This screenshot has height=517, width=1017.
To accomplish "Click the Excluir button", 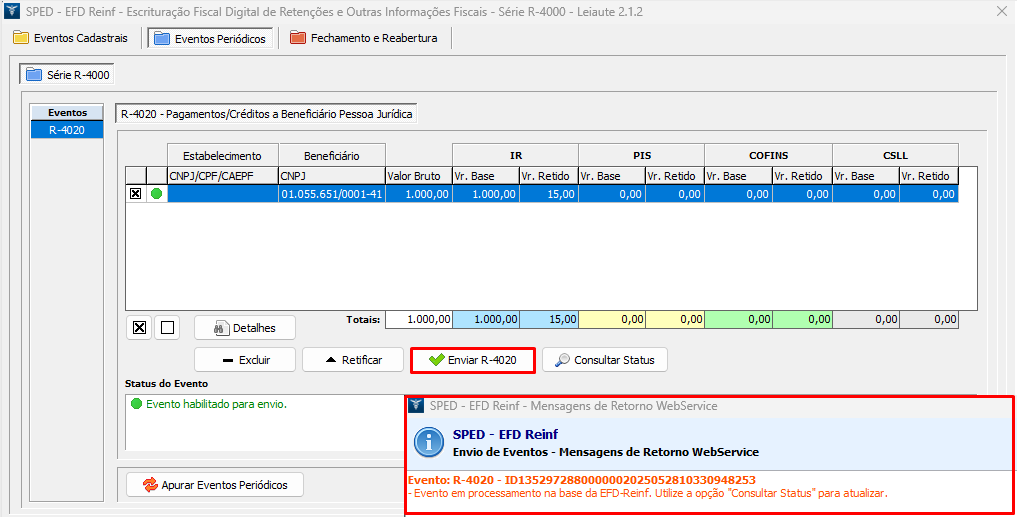I will (x=245, y=360).
